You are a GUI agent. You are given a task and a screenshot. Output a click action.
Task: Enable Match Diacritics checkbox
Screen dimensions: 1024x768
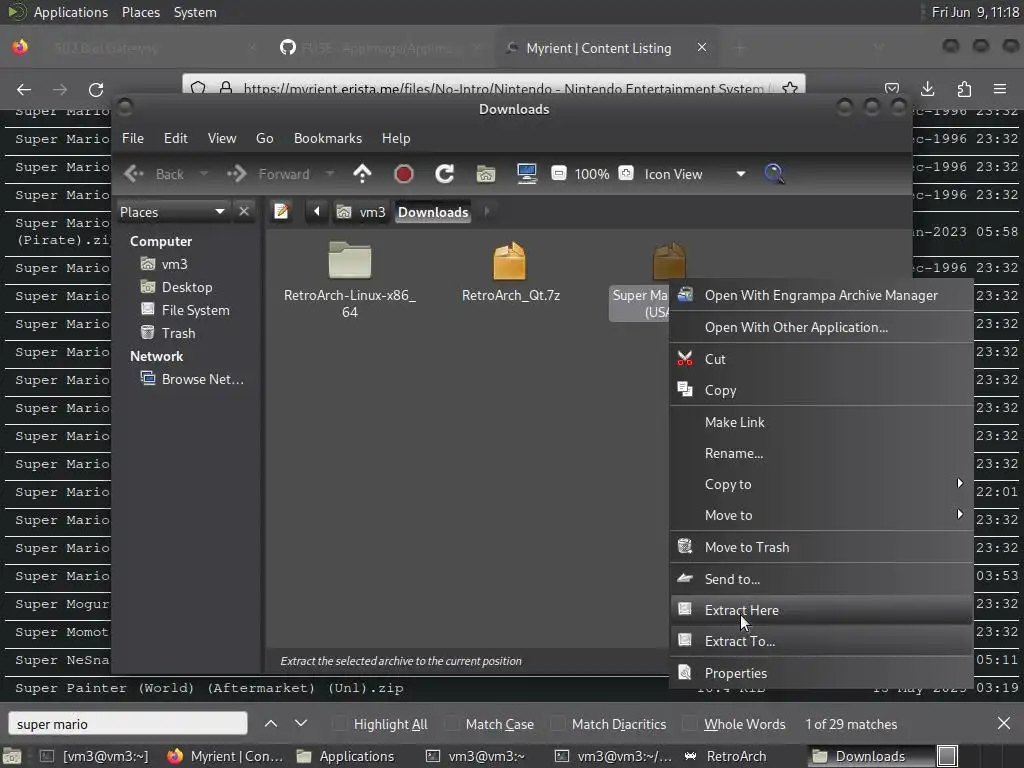click(558, 724)
